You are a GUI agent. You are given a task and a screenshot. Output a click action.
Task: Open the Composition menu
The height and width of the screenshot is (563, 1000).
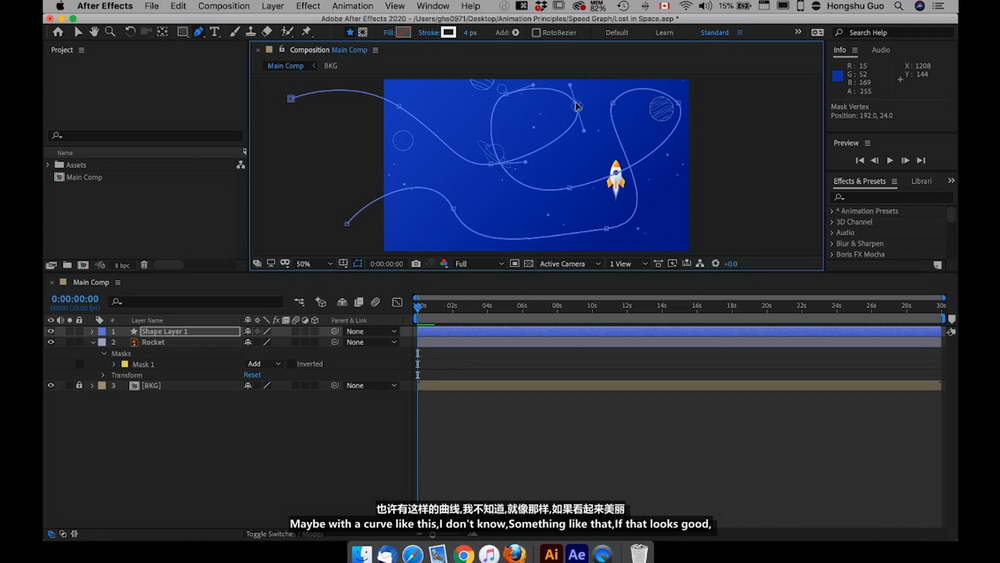pos(223,6)
